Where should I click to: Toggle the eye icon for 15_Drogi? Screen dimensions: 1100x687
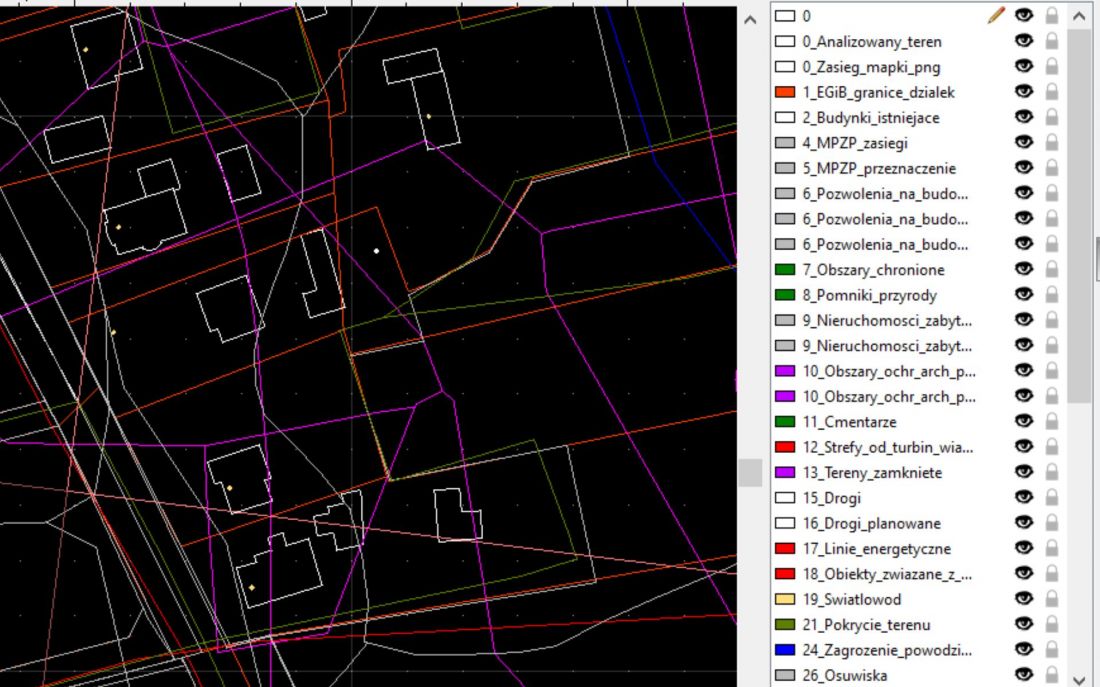pos(1024,498)
